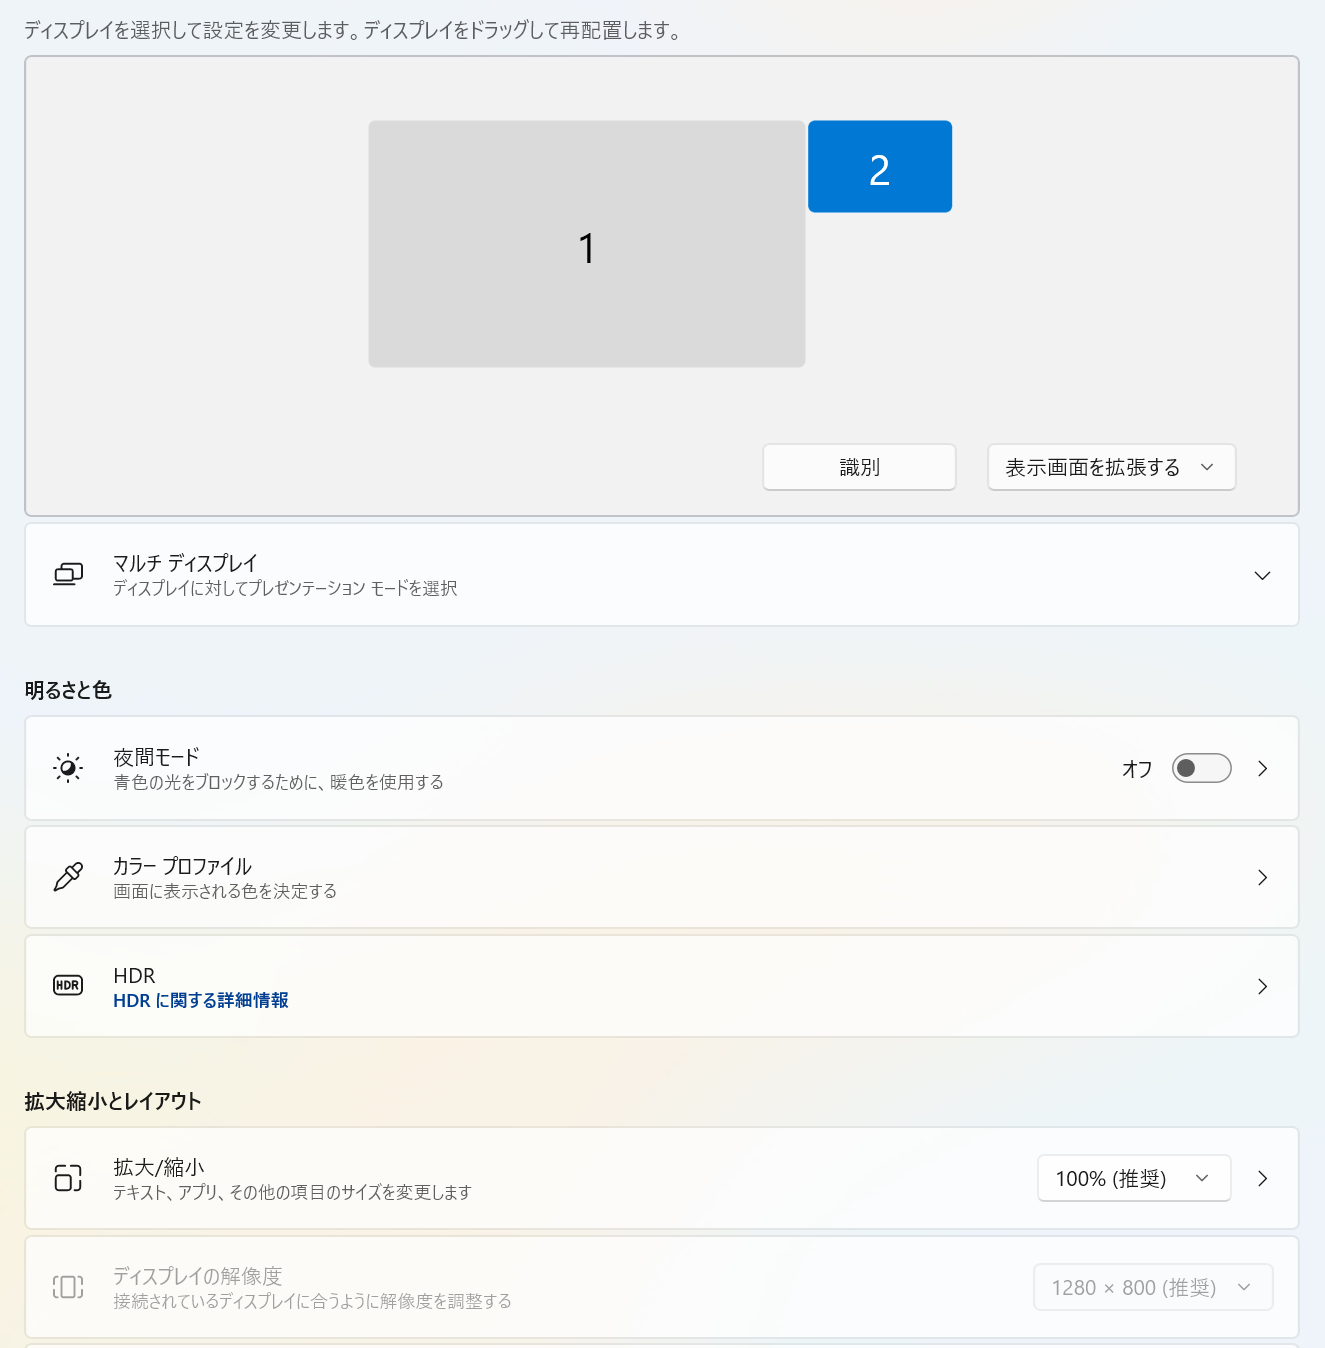Click the color profile eyedropper icon

pos(67,877)
